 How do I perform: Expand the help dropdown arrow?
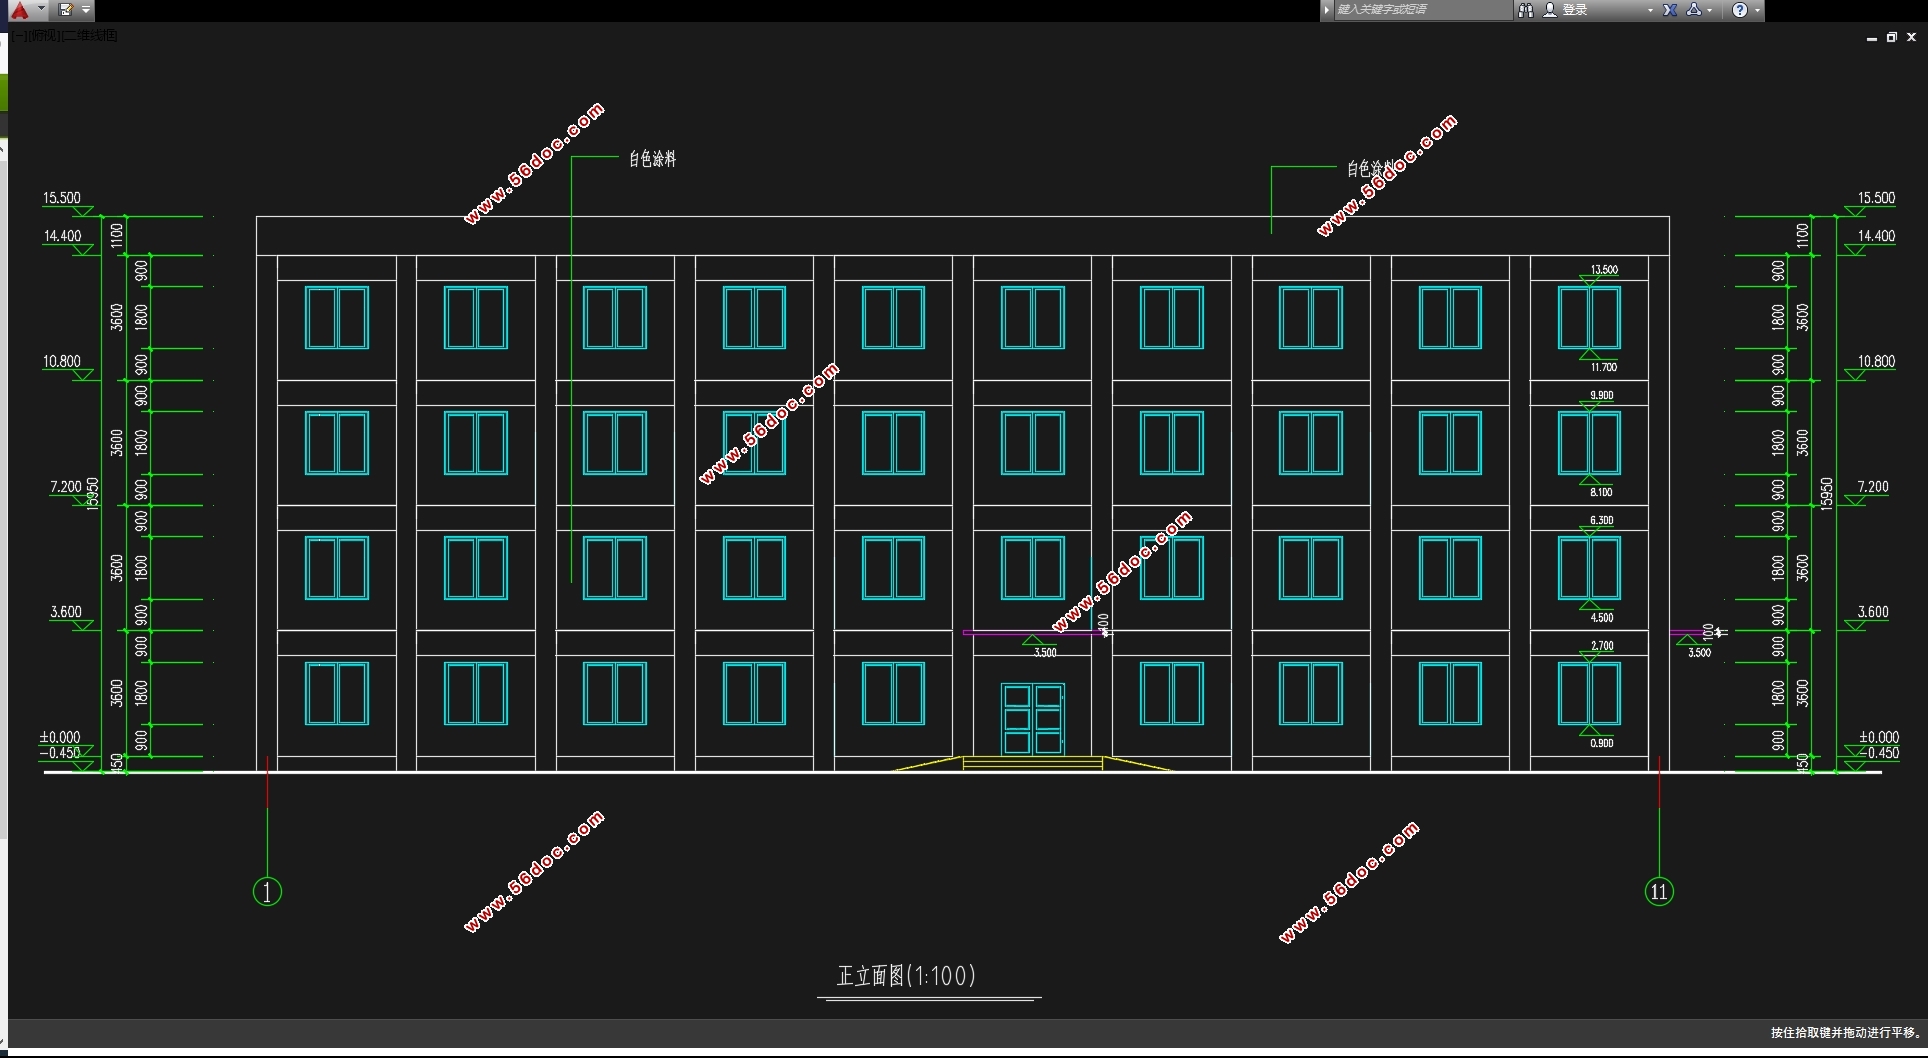[x=1757, y=10]
